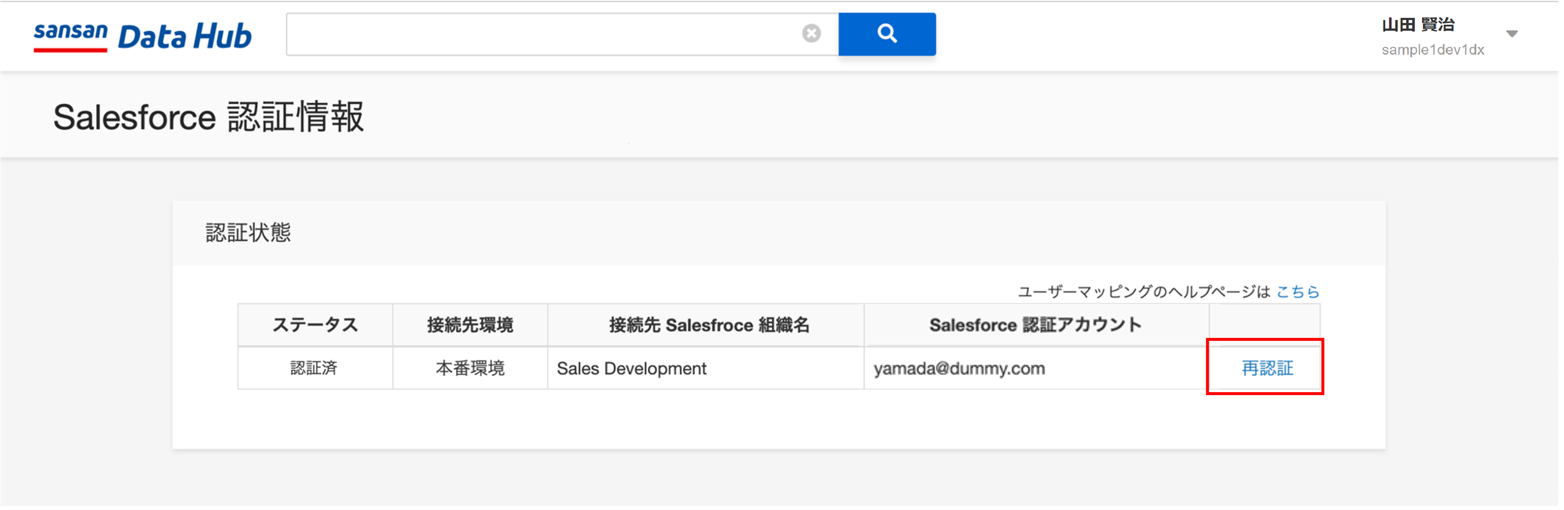Expand the user account dropdown arrow
Screen dimensions: 1564x510
pyautogui.click(x=1512, y=34)
